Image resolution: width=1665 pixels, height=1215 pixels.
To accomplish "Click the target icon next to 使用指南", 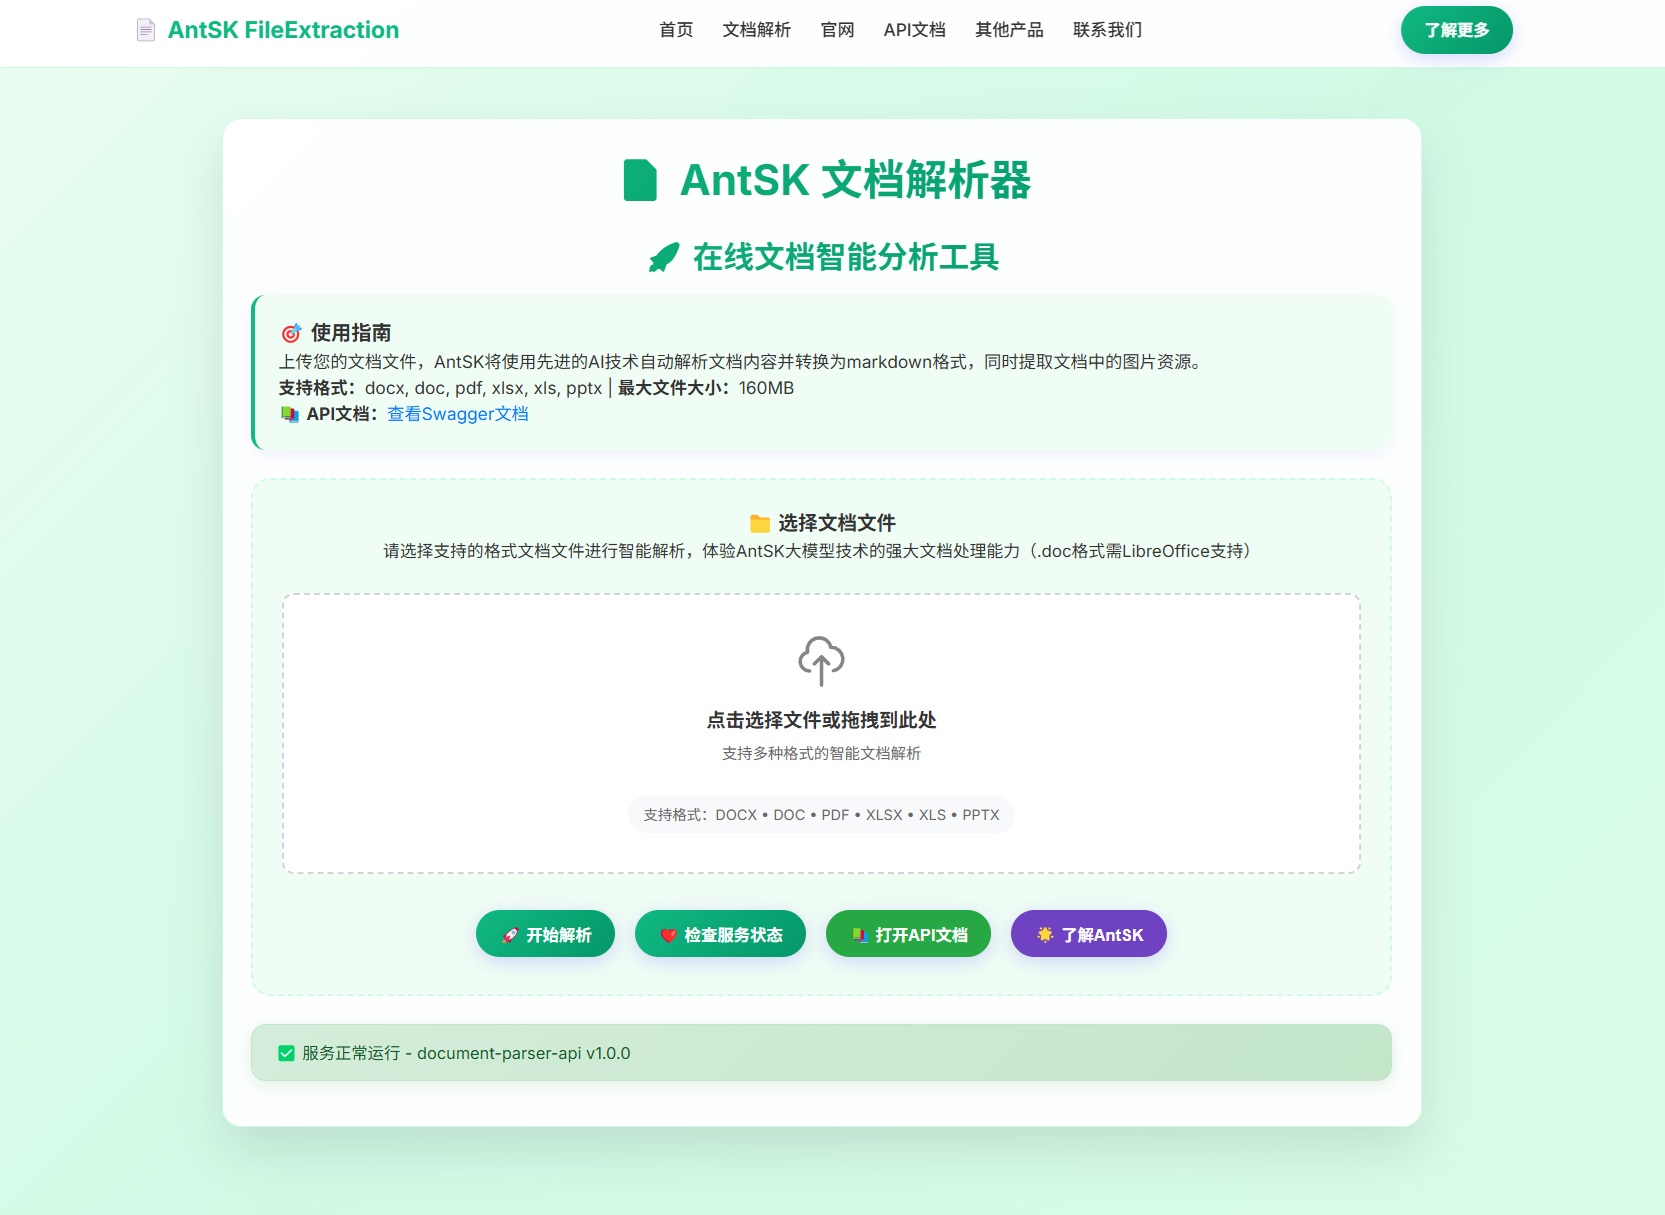I will tap(290, 332).
